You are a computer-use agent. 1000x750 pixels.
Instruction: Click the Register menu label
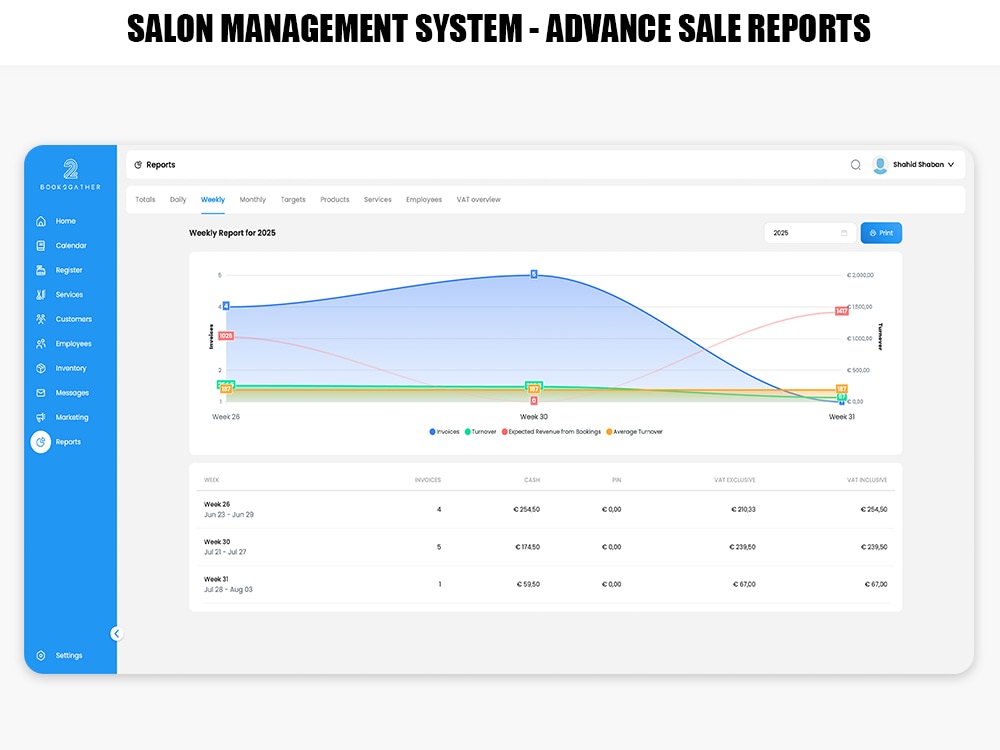coord(69,270)
